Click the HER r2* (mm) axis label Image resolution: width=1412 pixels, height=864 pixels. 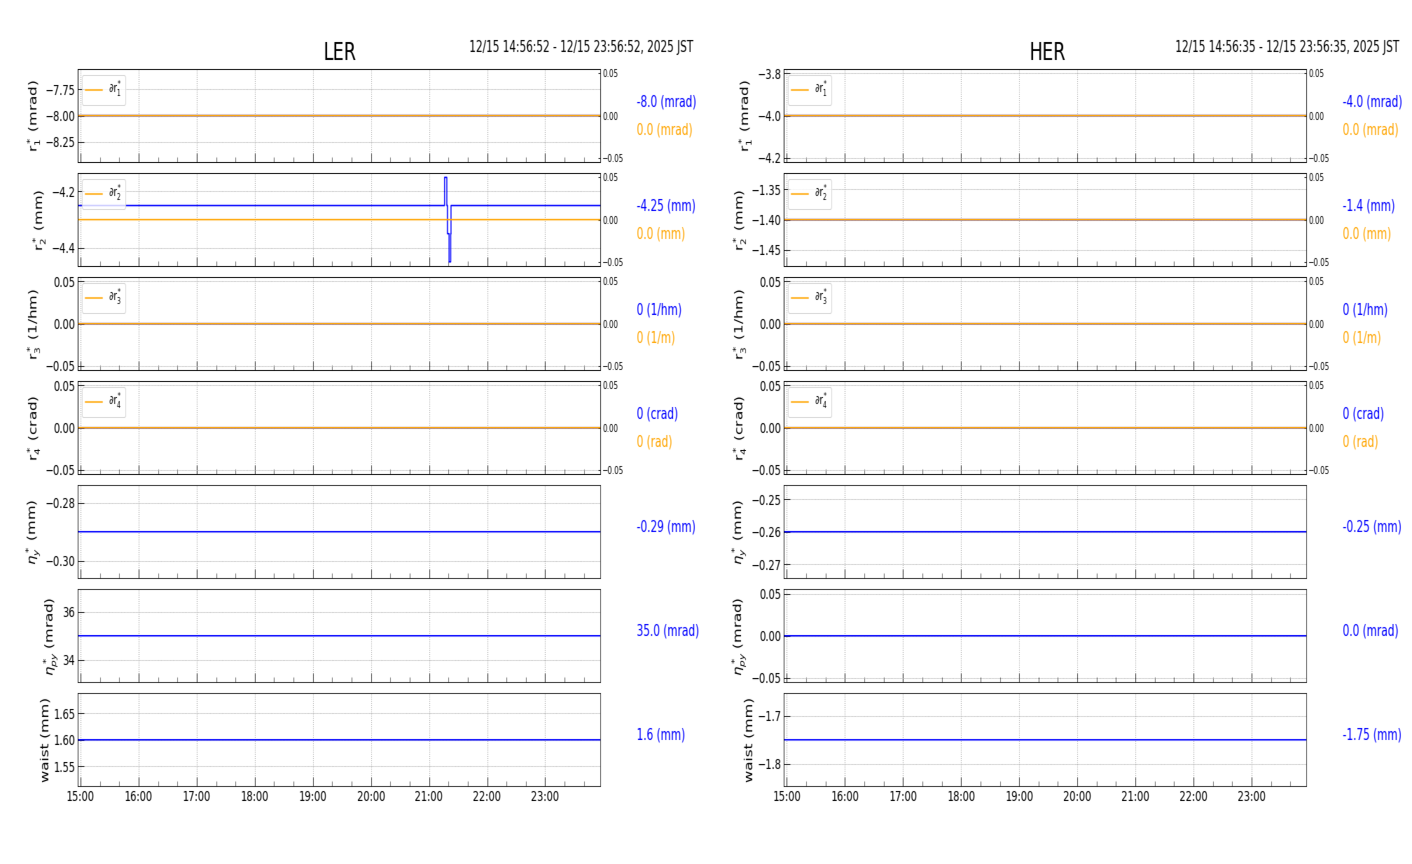point(742,220)
